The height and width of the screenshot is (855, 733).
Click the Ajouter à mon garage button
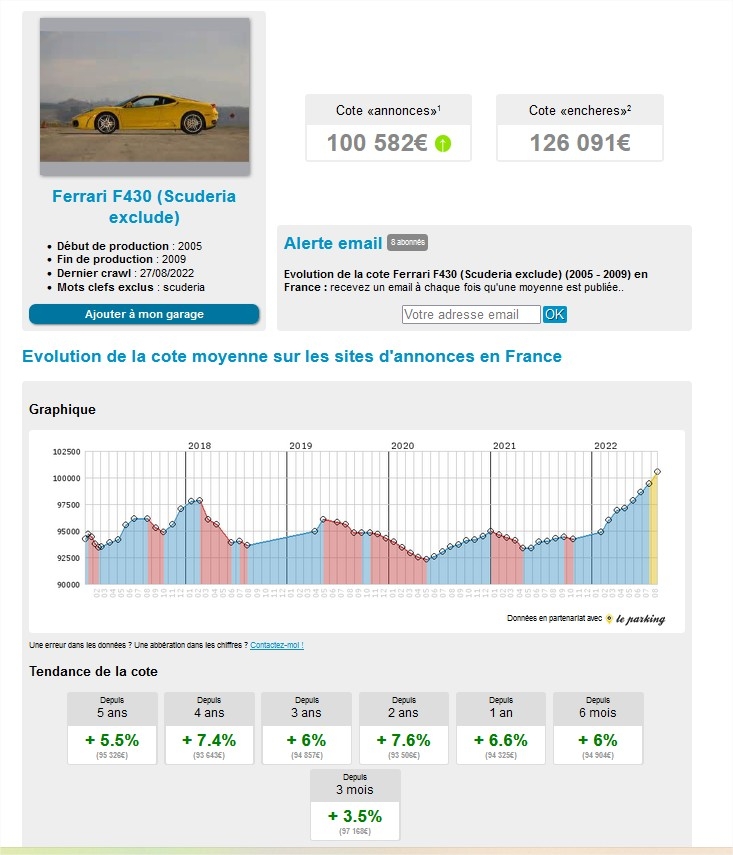[x=144, y=314]
